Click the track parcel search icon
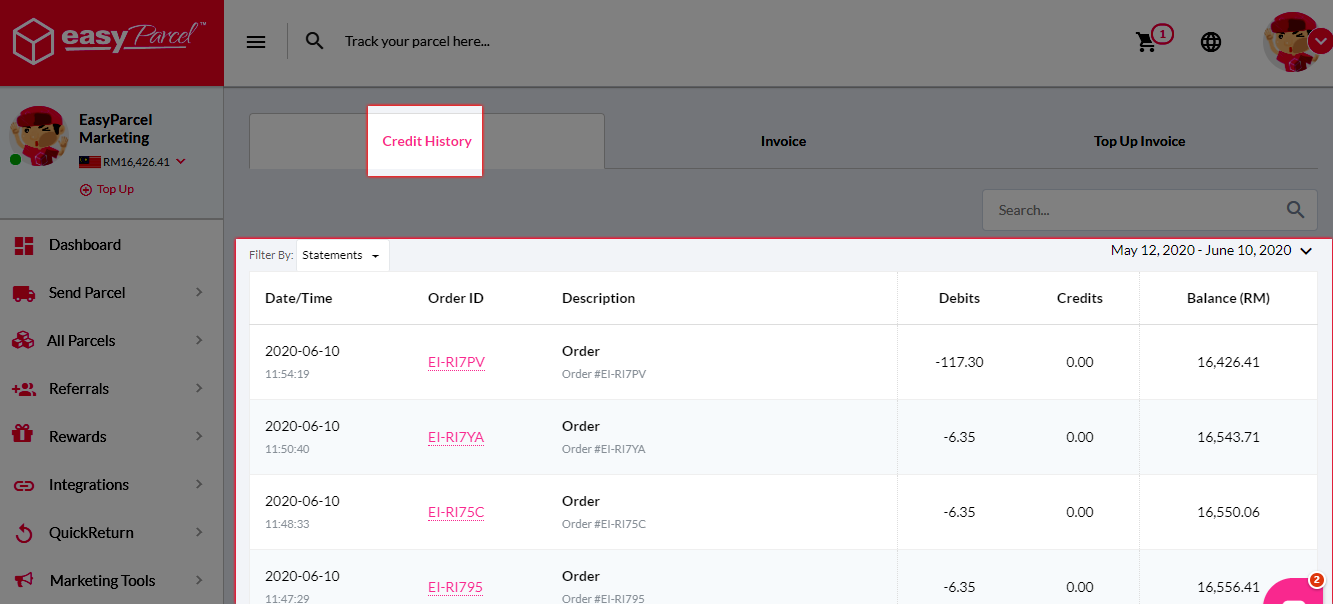1333x604 pixels. coord(315,41)
